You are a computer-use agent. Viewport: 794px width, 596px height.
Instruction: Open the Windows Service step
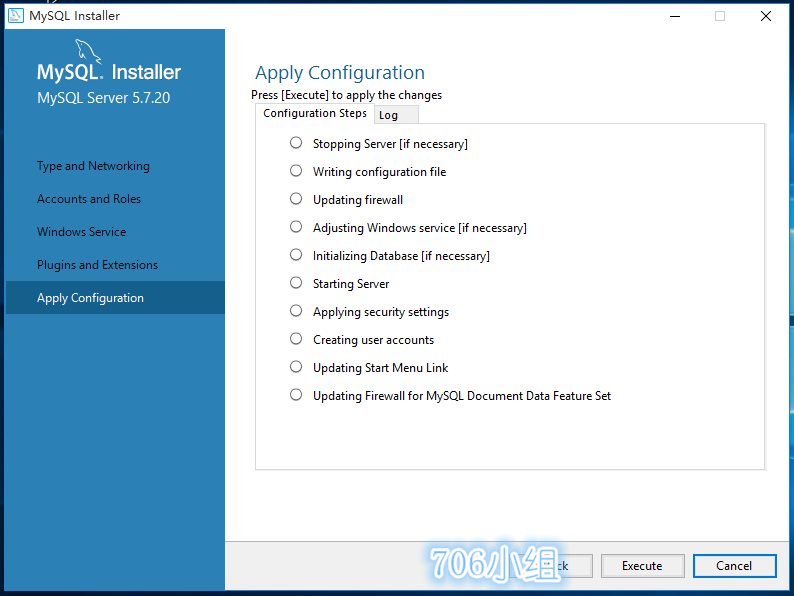(x=82, y=232)
